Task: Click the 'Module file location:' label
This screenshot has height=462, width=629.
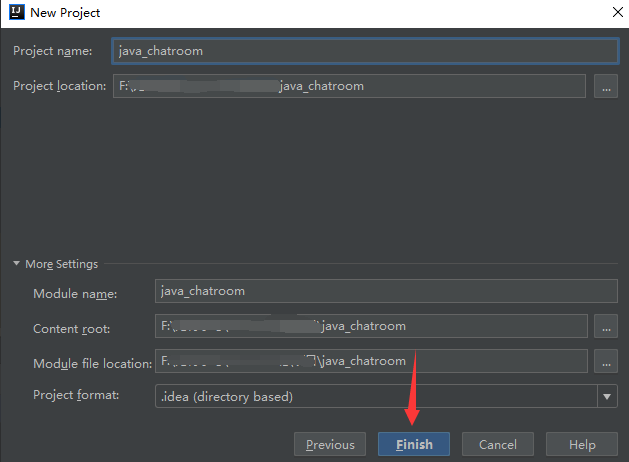Action: (x=93, y=364)
